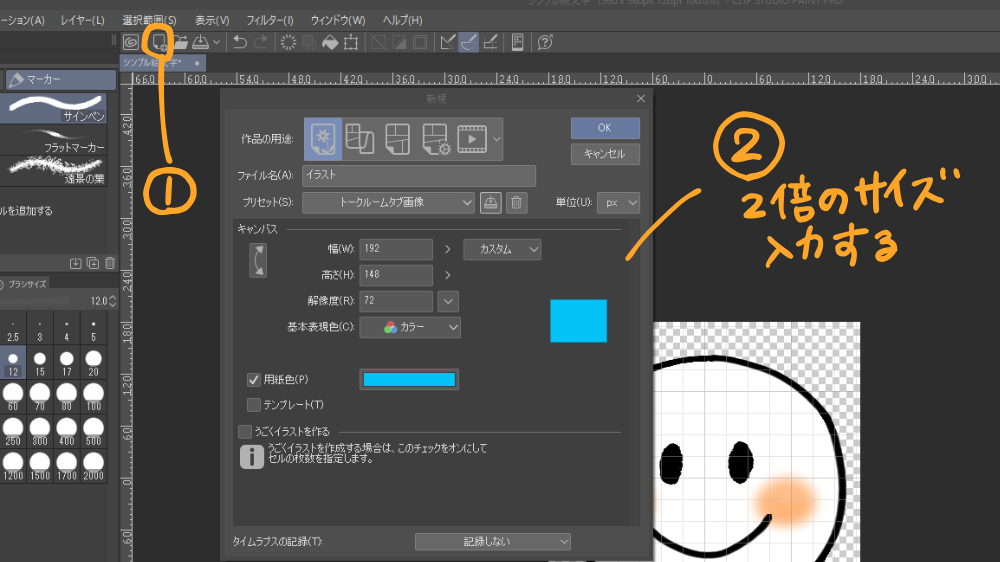Image resolution: width=1000 pixels, height=562 pixels.
Task: Click the Show selection border toolbar icon
Action: 420,42
